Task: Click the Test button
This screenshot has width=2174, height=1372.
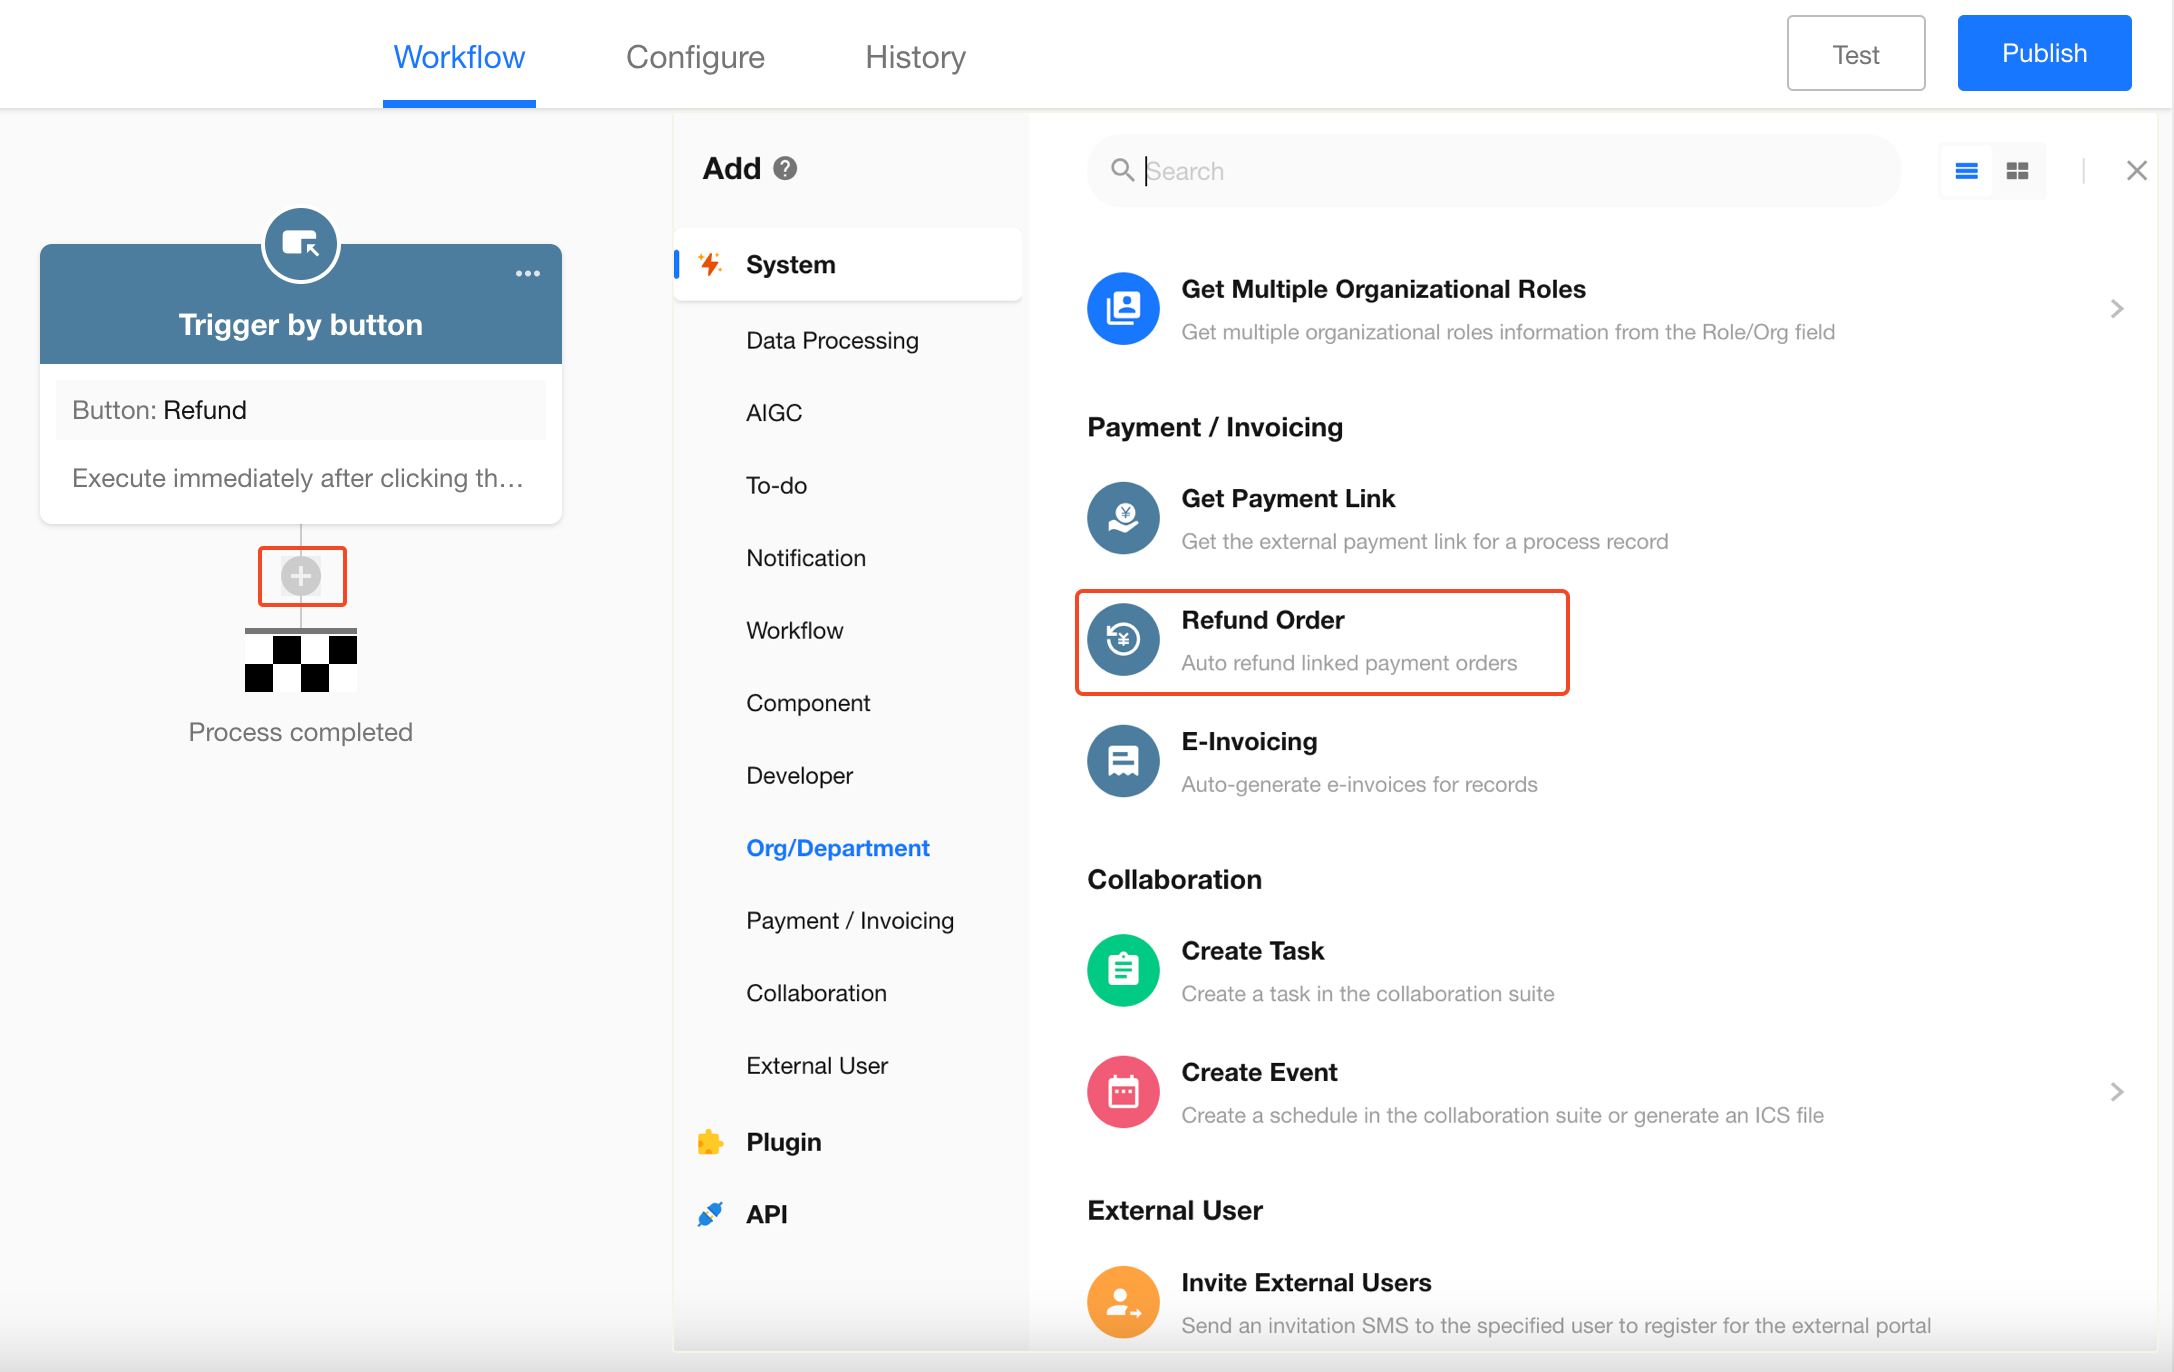Action: pos(1855,54)
